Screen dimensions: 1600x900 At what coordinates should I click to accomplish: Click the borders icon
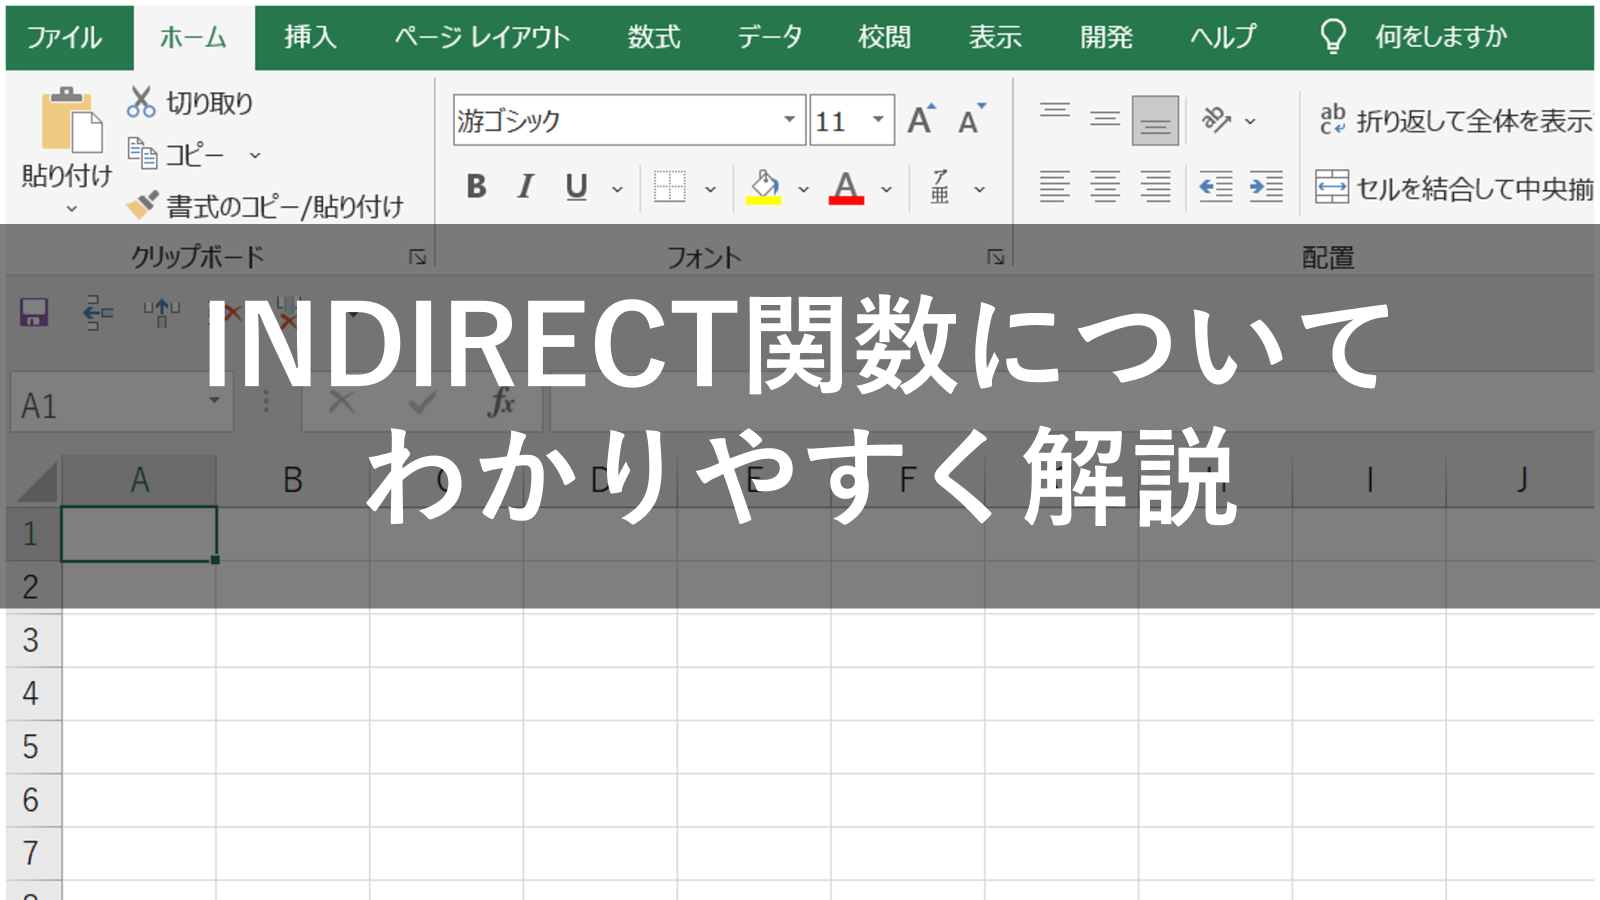pos(669,187)
